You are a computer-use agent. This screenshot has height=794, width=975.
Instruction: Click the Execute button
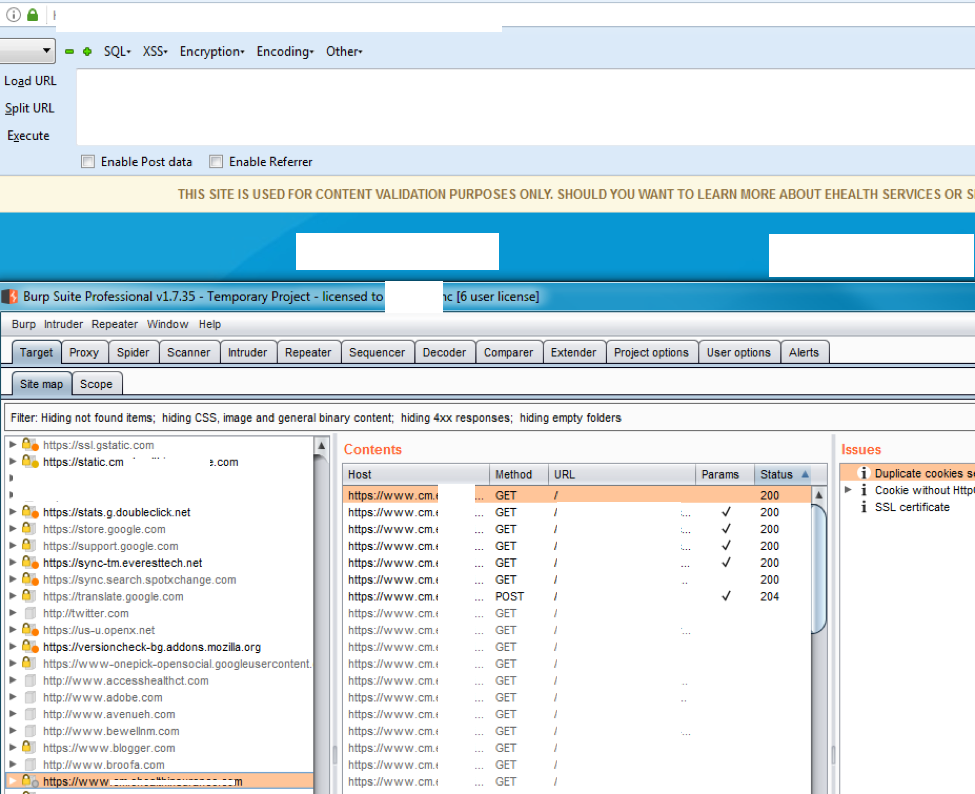pyautogui.click(x=28, y=136)
